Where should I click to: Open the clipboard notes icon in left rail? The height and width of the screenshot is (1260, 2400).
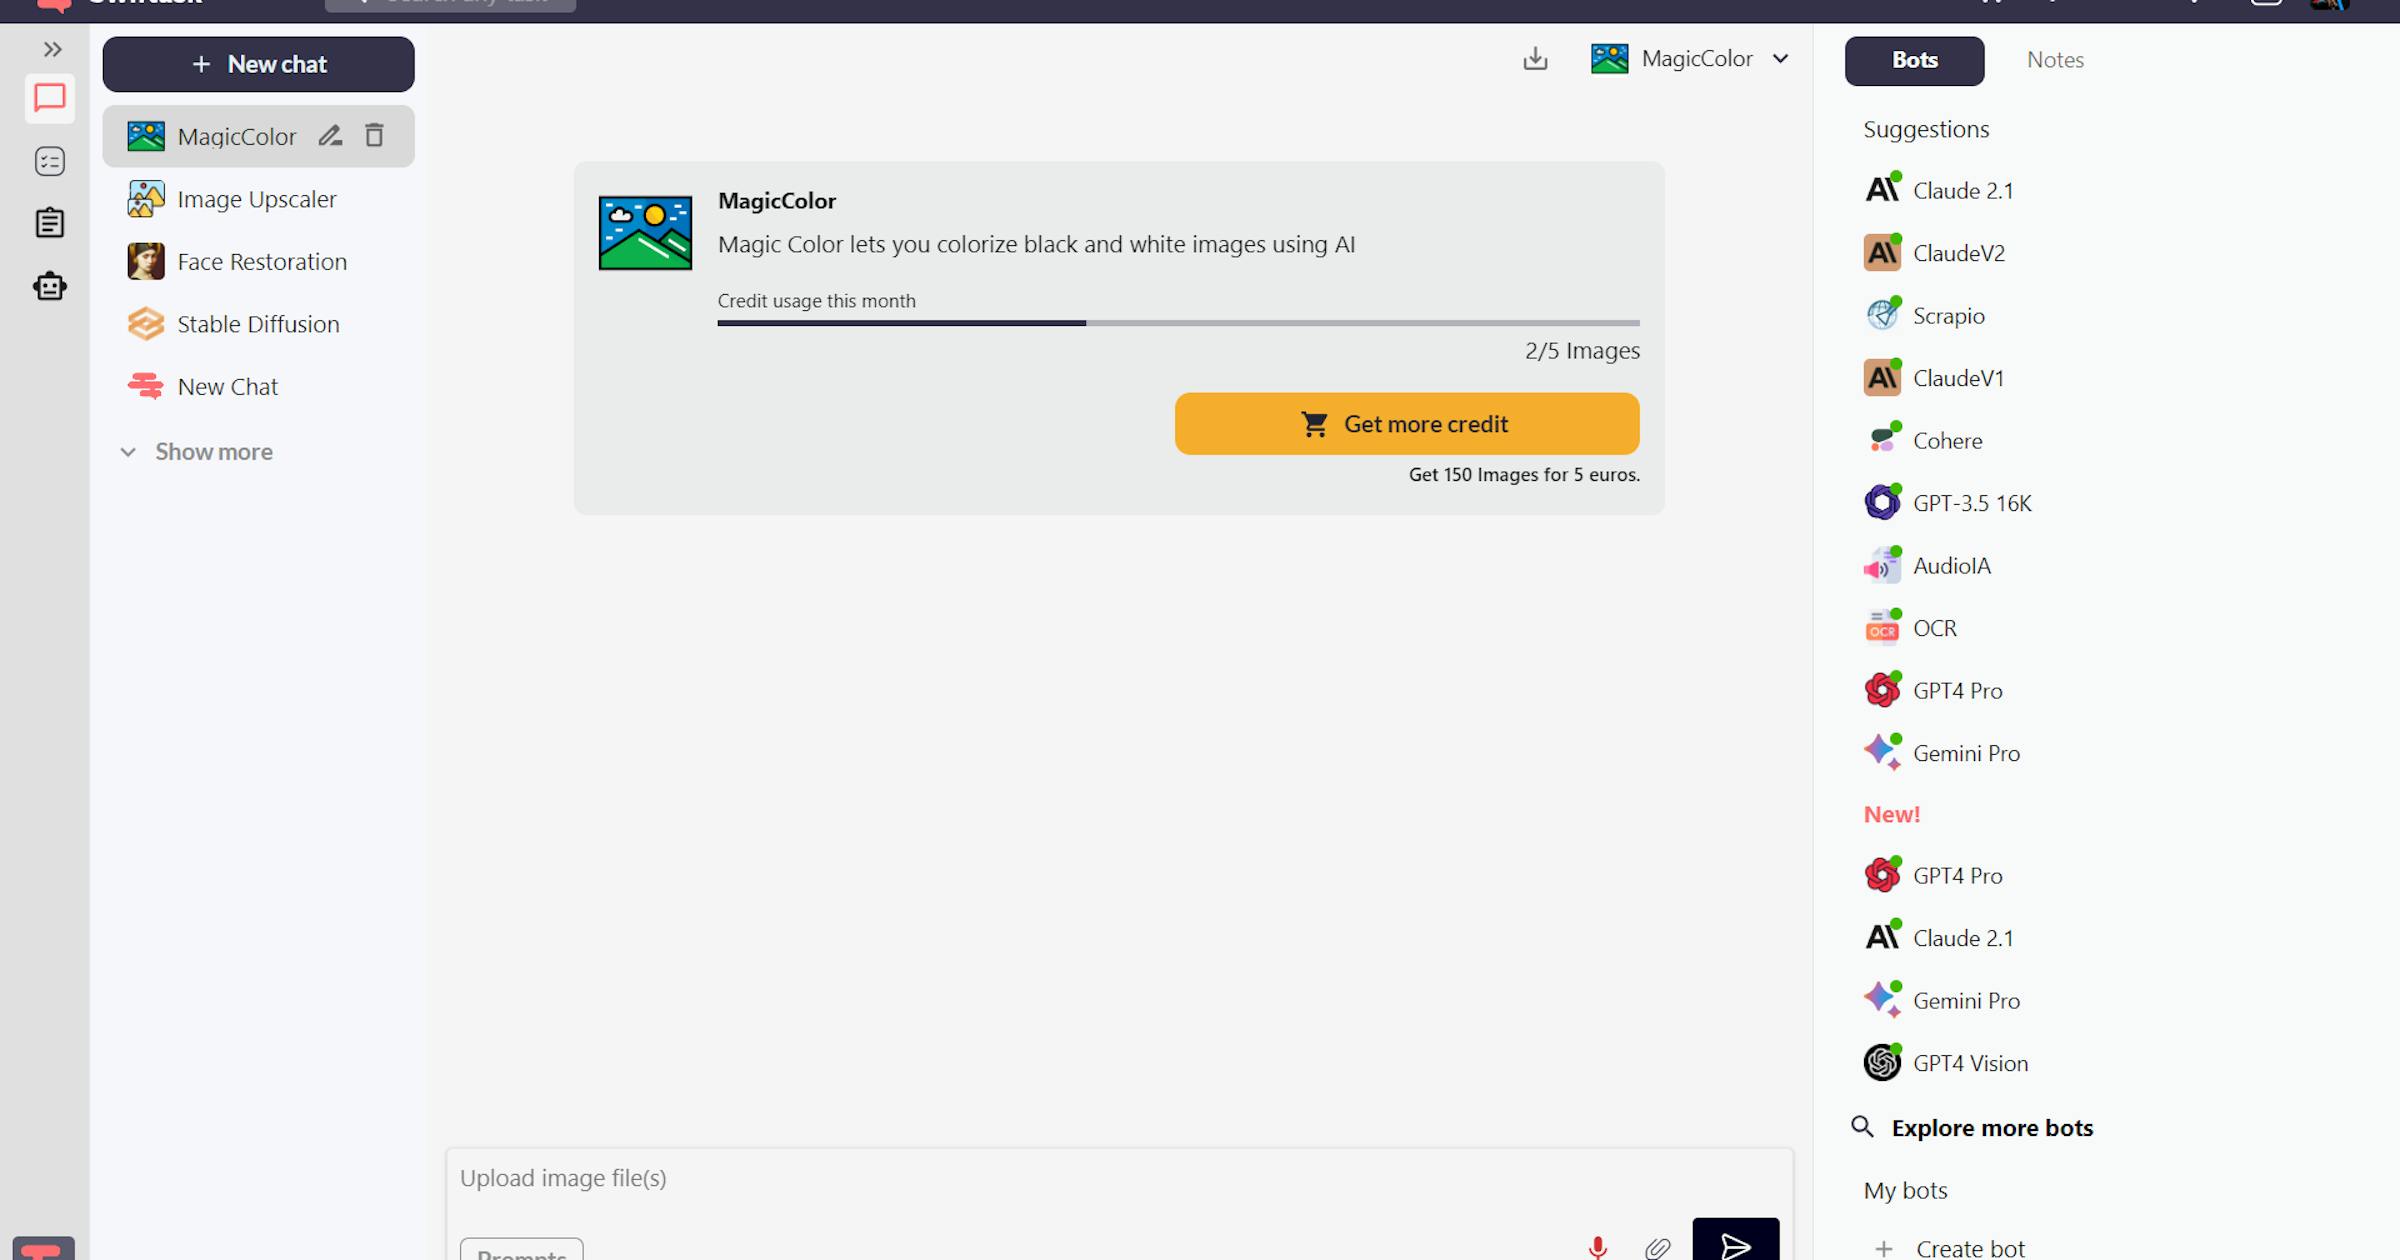[50, 223]
